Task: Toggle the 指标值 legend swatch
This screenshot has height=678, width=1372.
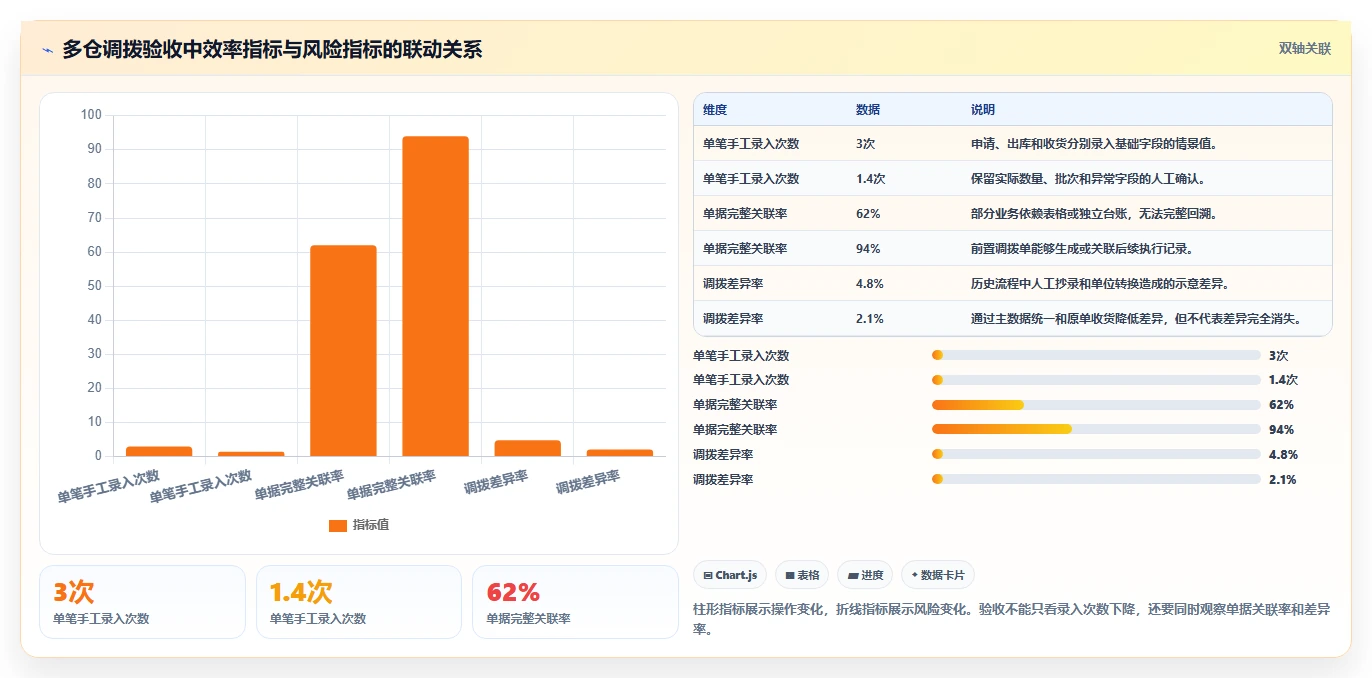Action: click(338, 525)
